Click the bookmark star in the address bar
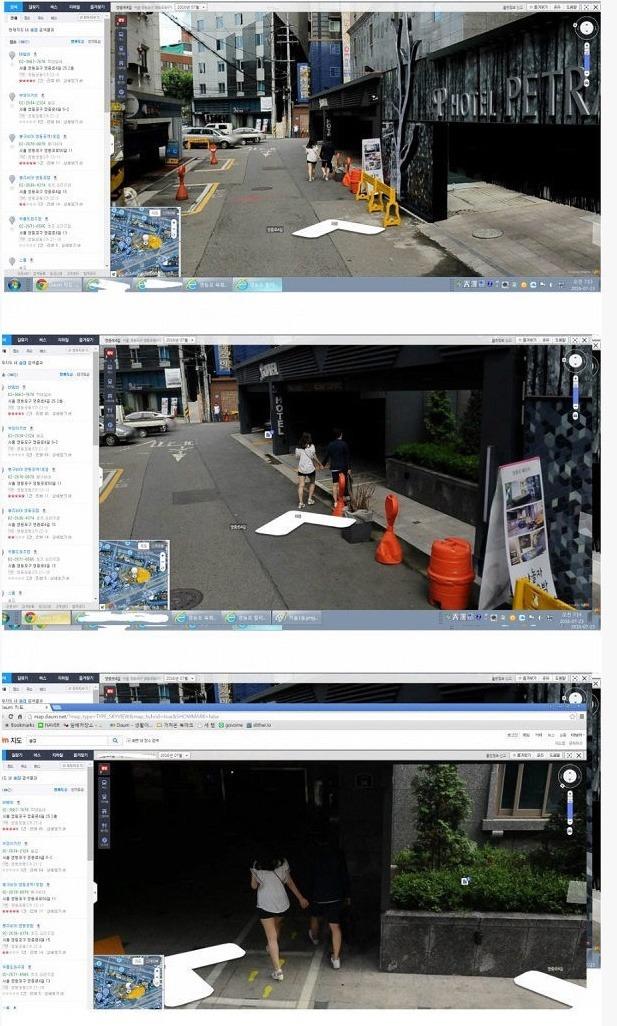 (x=573, y=716)
